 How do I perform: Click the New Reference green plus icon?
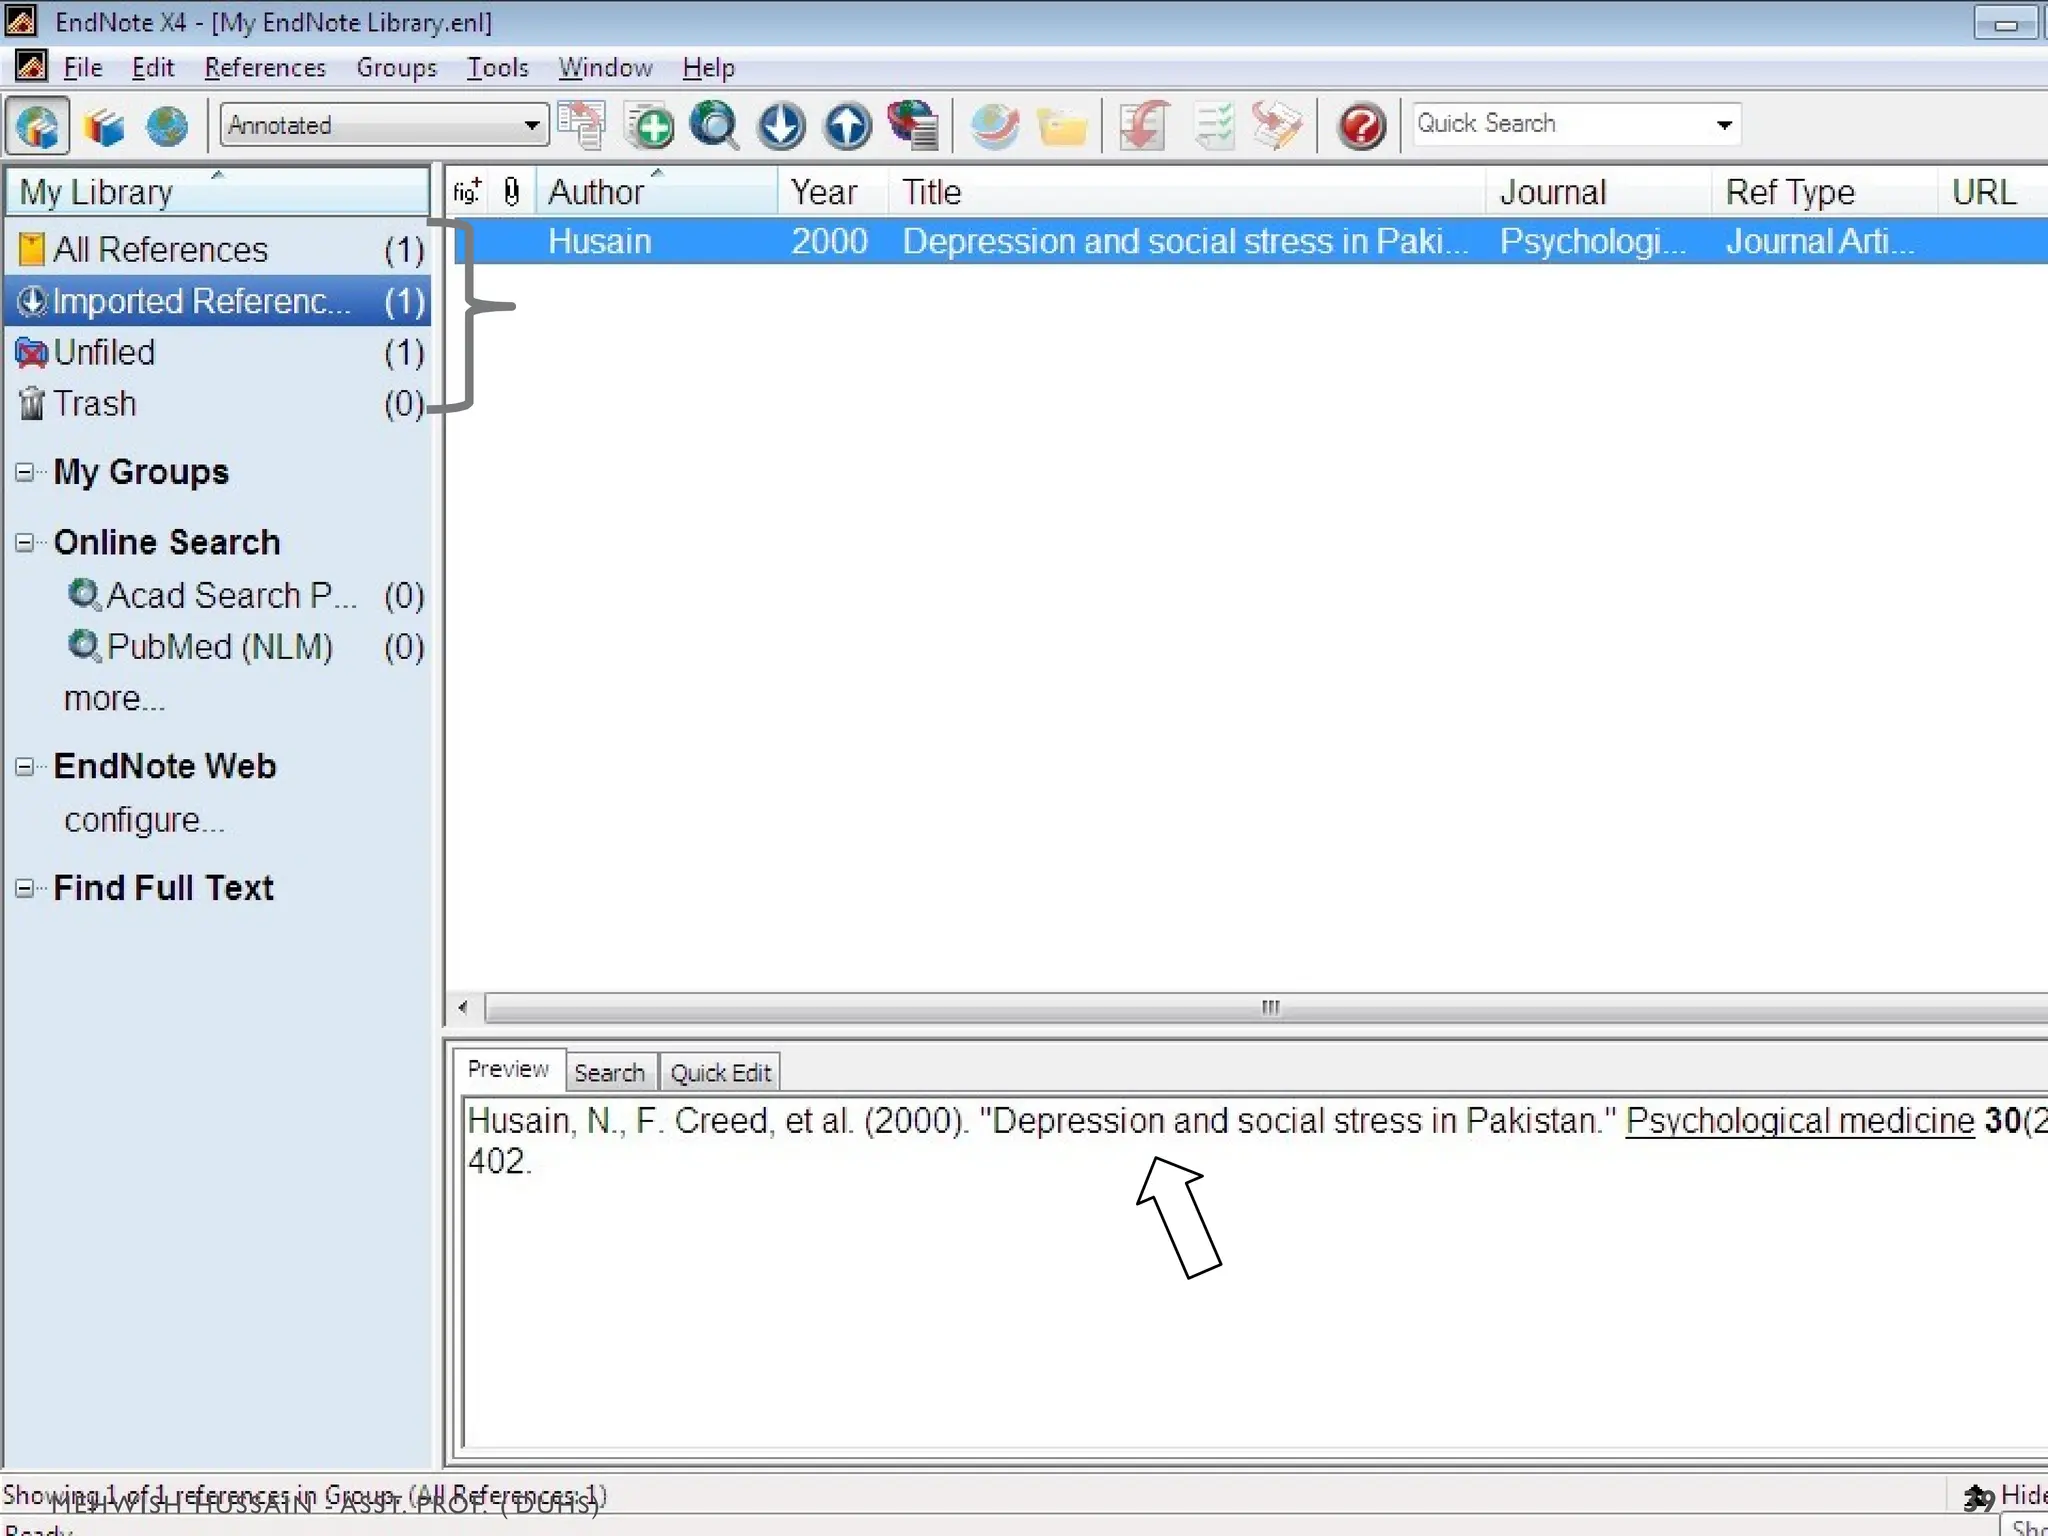[x=651, y=126]
